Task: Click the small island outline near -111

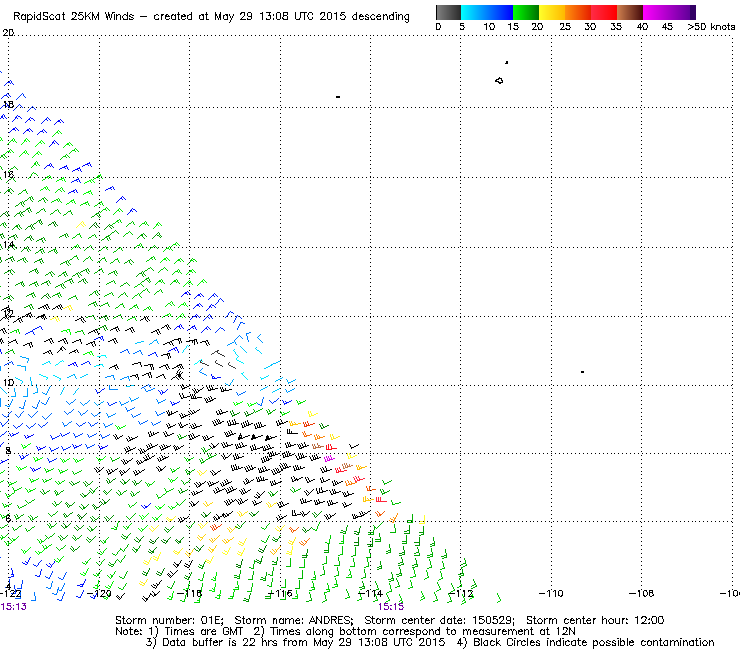Action: click(499, 81)
